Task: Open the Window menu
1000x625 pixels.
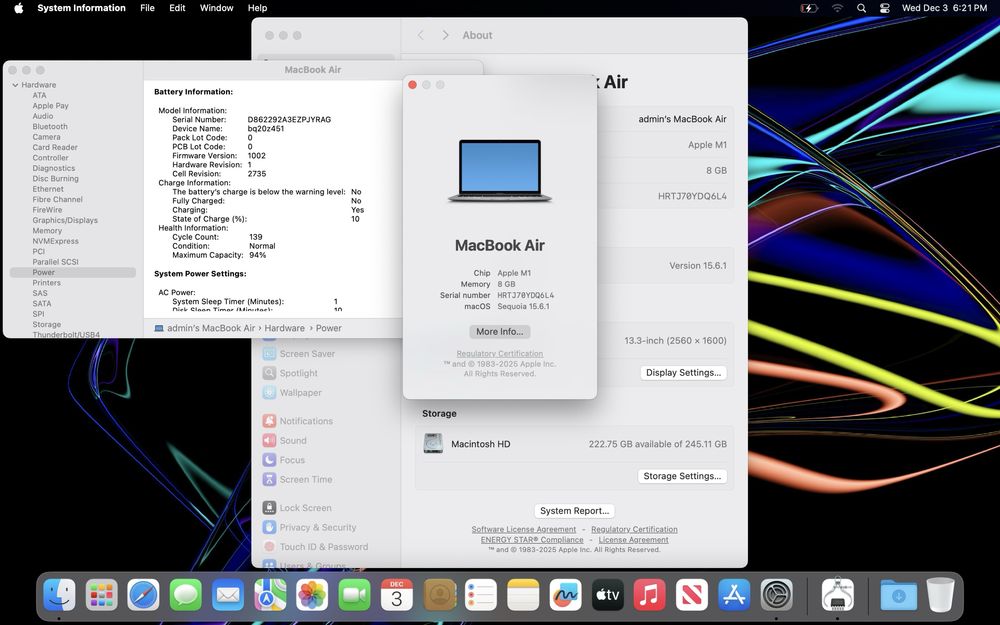Action: click(x=216, y=8)
